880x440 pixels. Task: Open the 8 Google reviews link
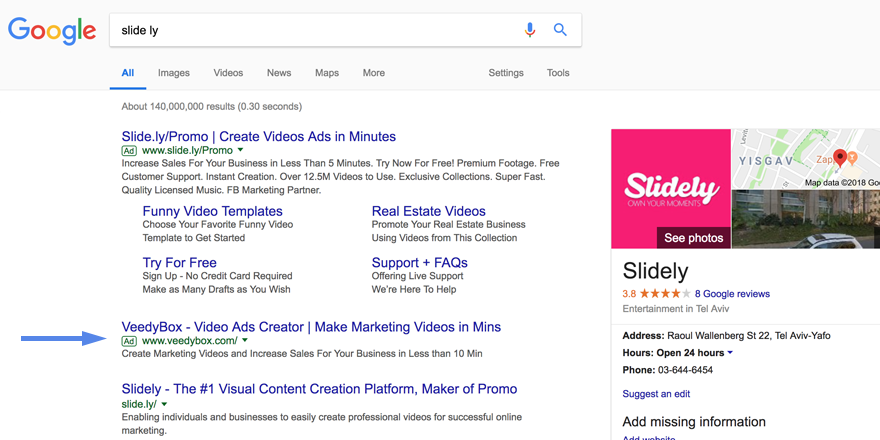pos(732,294)
